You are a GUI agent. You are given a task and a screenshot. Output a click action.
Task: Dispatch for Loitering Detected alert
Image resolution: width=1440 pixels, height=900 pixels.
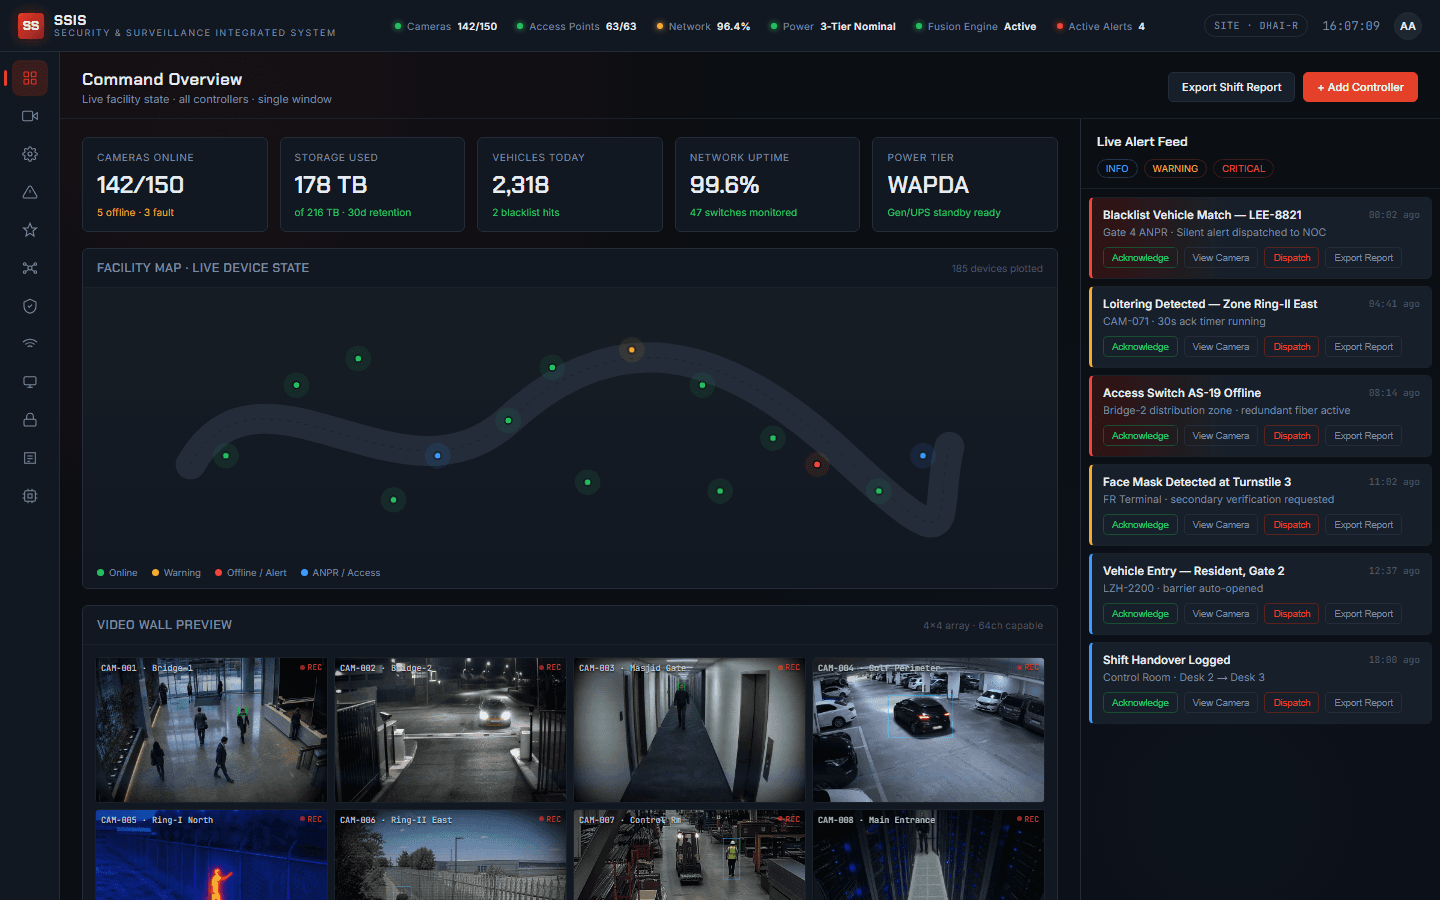(1292, 347)
